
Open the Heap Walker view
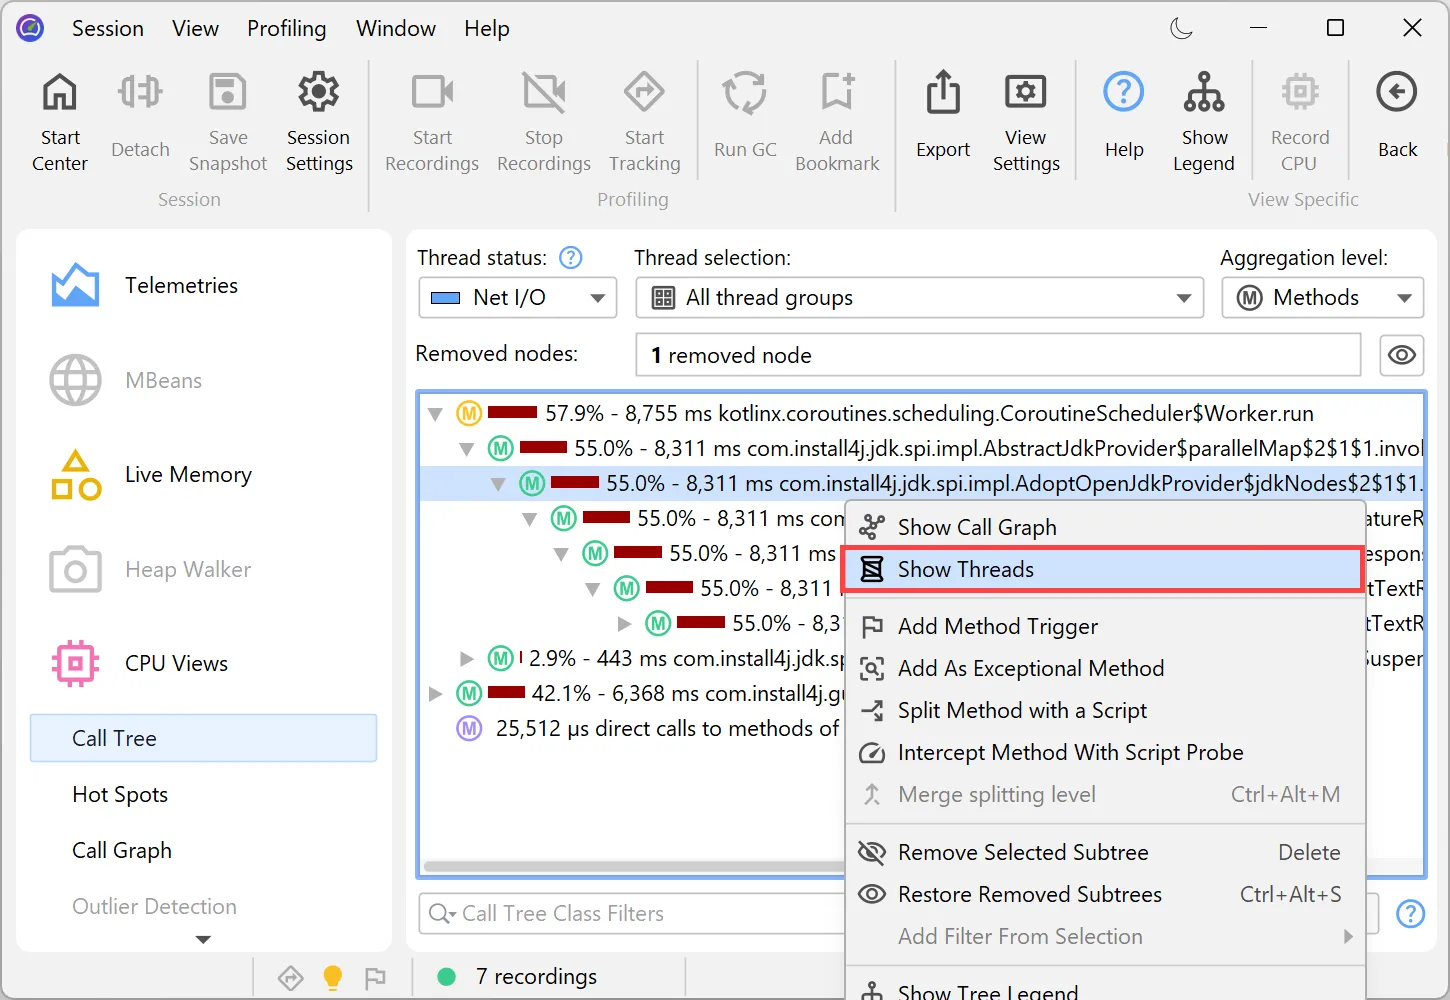[186, 569]
